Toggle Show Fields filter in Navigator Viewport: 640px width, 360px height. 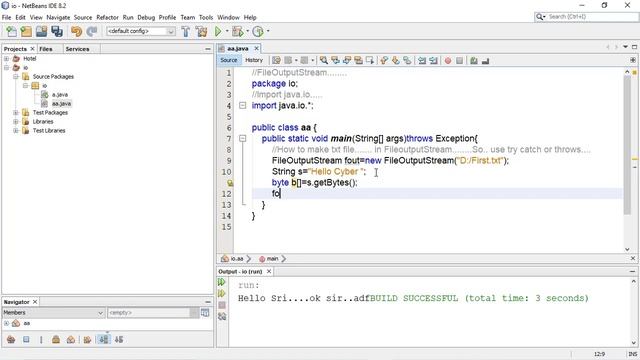coord(26,339)
